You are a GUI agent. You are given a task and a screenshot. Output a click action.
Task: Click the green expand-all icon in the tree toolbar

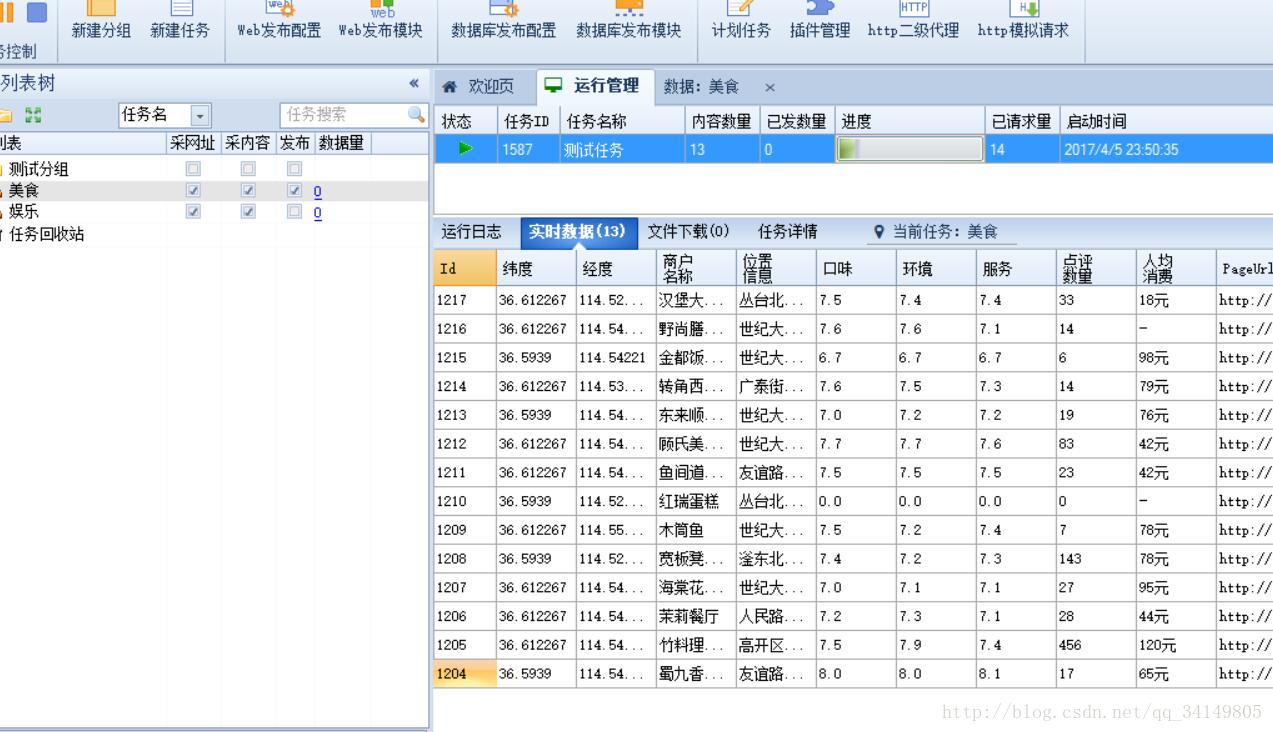(x=33, y=115)
